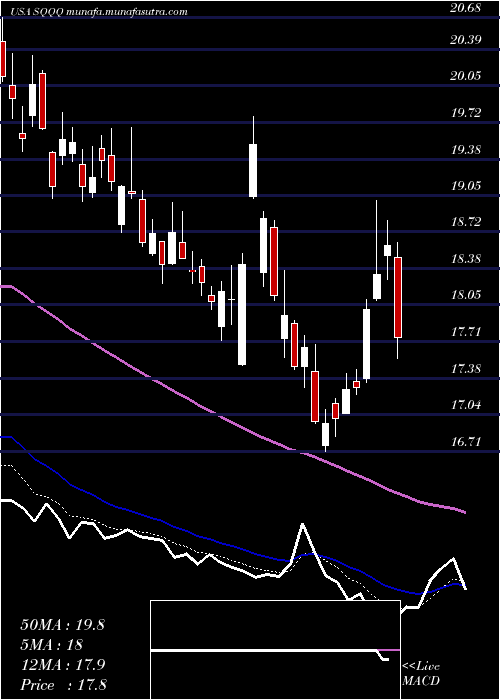Click the 18.38 price axis label
This screenshot has width=500, height=700.
point(466,259)
